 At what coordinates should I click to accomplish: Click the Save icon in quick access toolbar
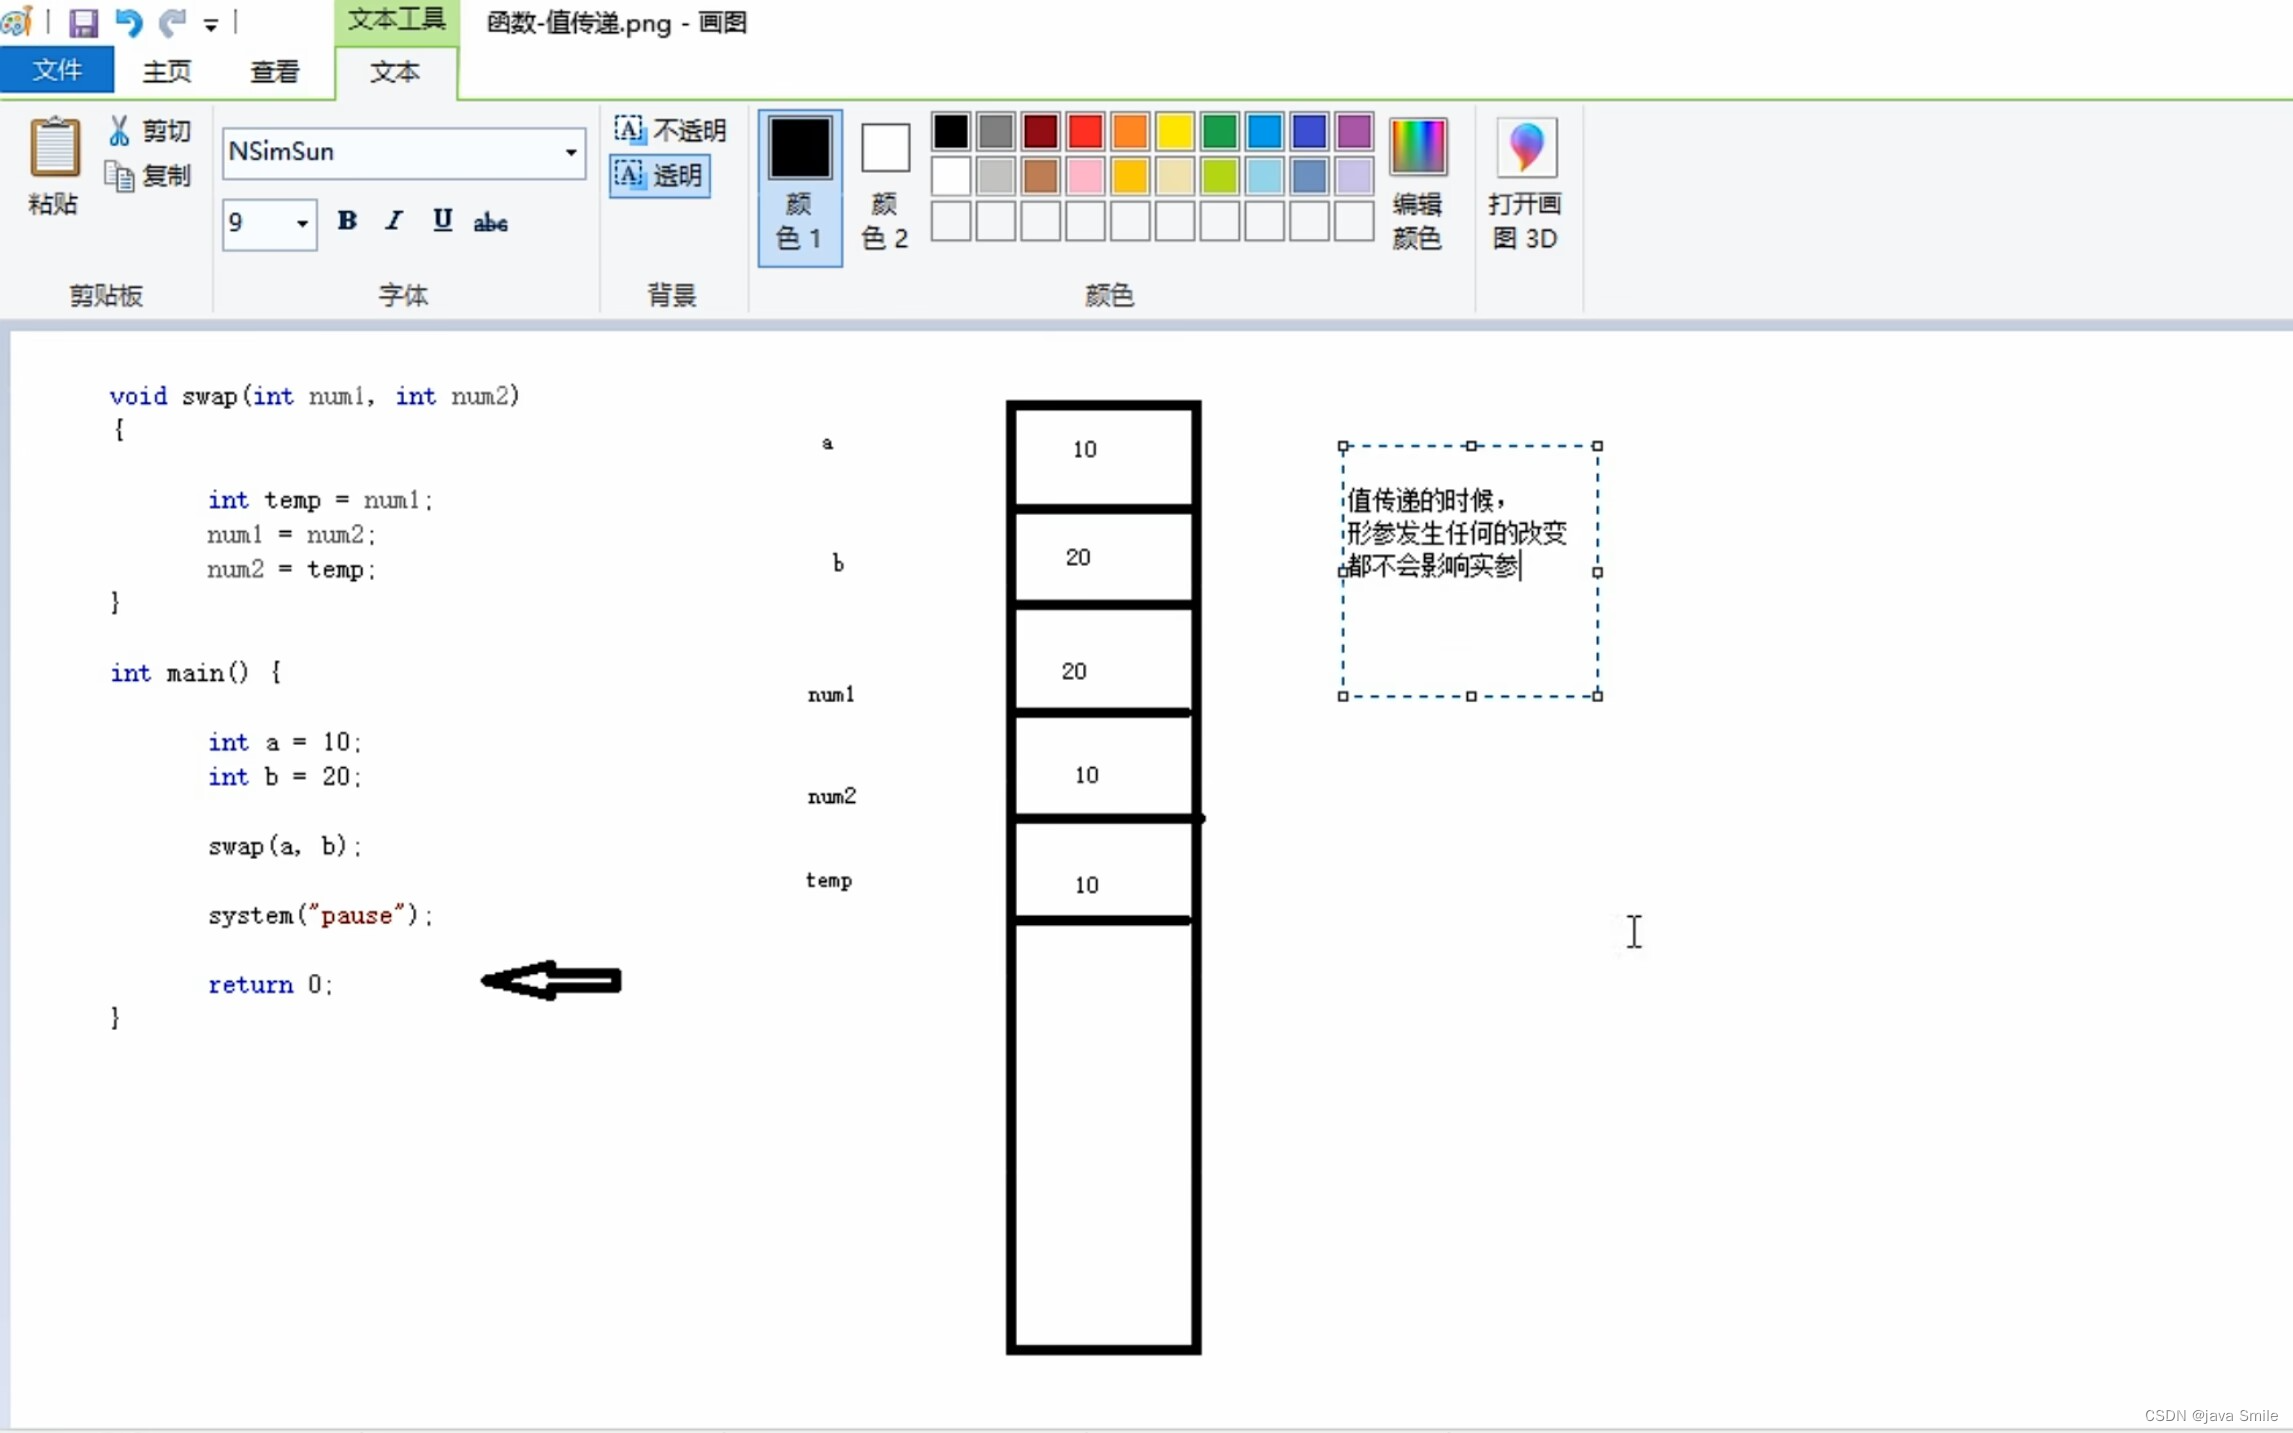[x=83, y=22]
